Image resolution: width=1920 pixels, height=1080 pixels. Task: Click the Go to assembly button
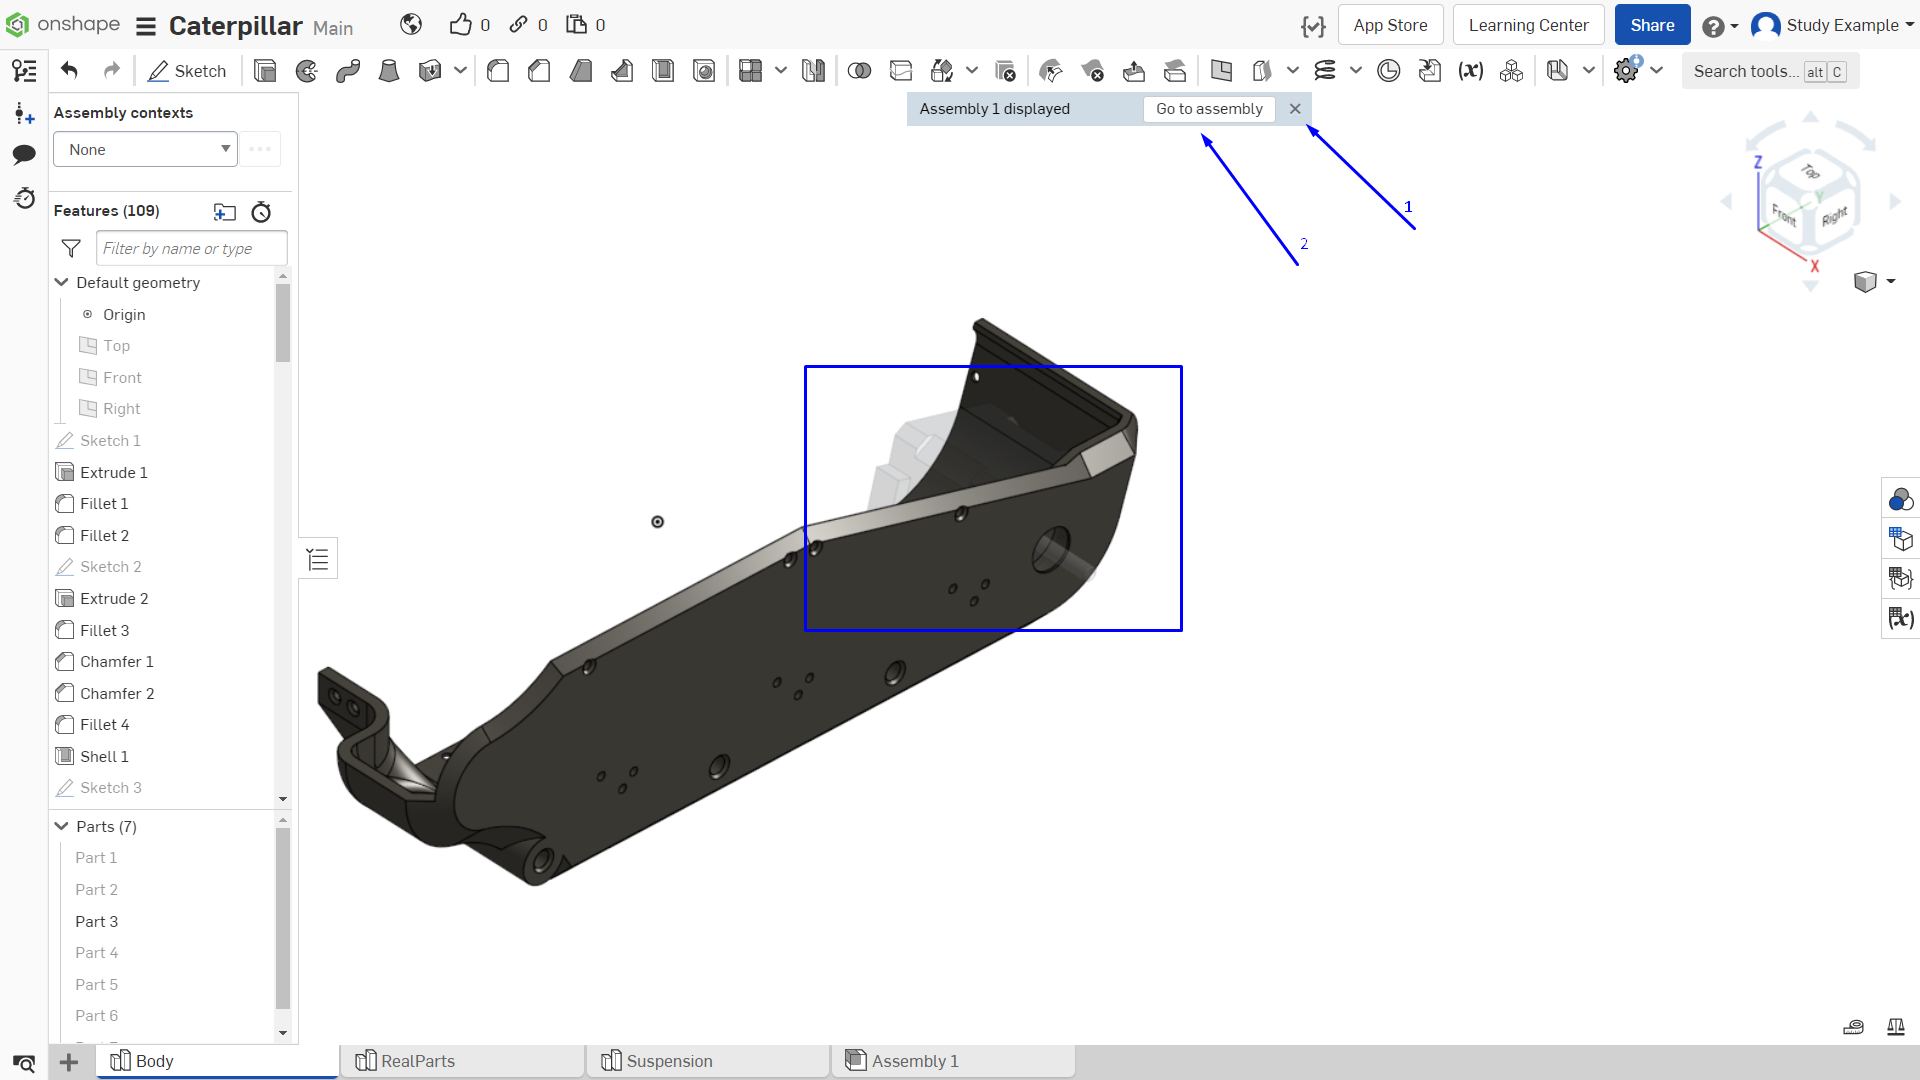(x=1209, y=109)
